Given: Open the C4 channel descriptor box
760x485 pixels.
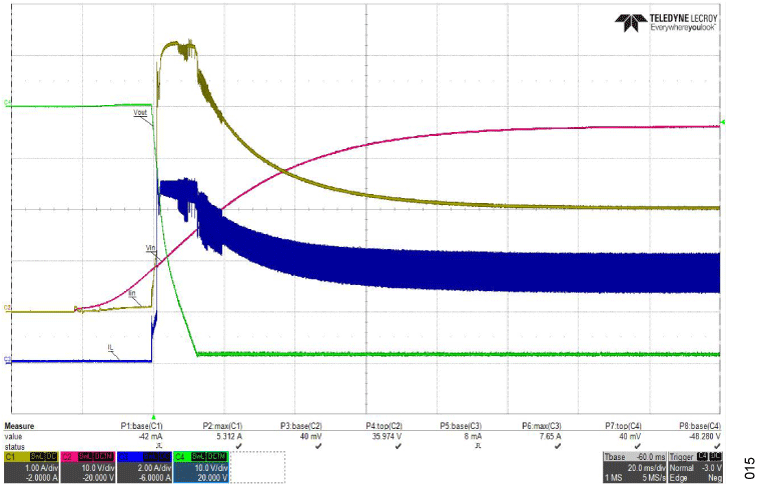Looking at the screenshot, I should point(201,465).
